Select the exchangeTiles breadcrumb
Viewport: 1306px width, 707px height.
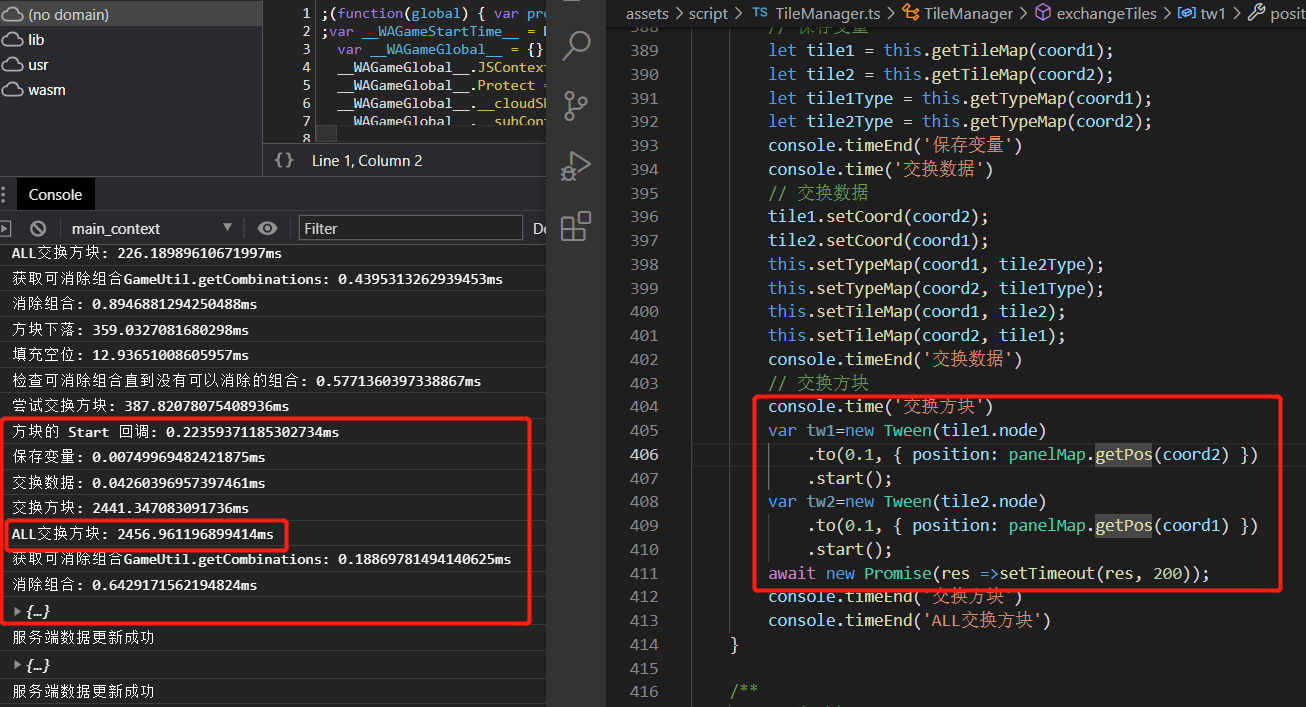(1106, 13)
